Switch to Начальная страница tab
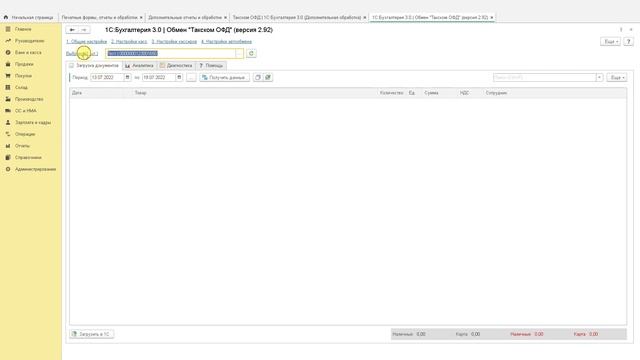 29,18
